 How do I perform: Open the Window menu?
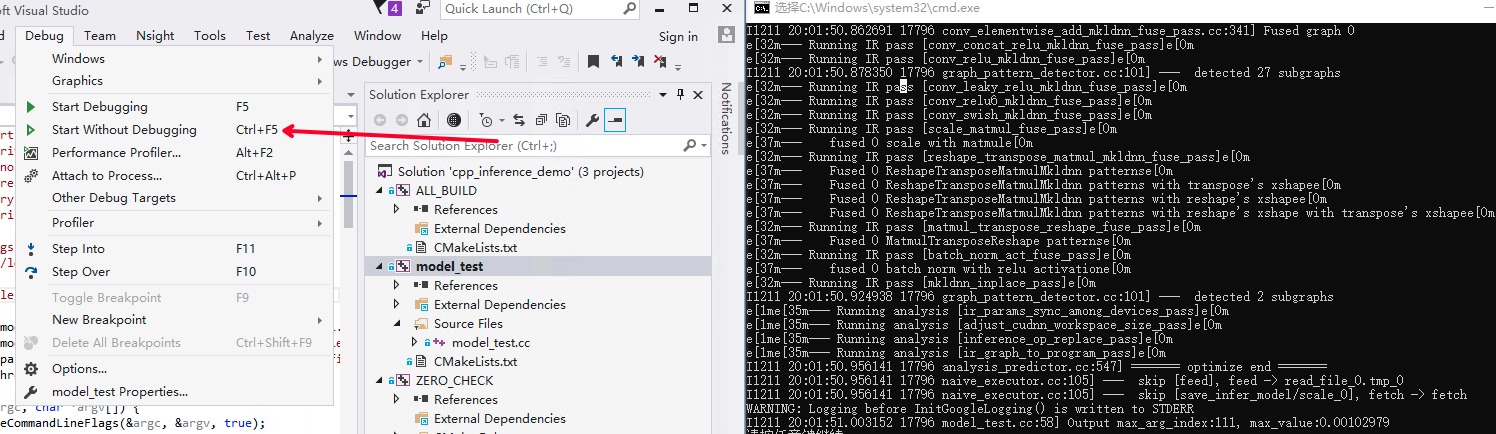[x=378, y=35]
